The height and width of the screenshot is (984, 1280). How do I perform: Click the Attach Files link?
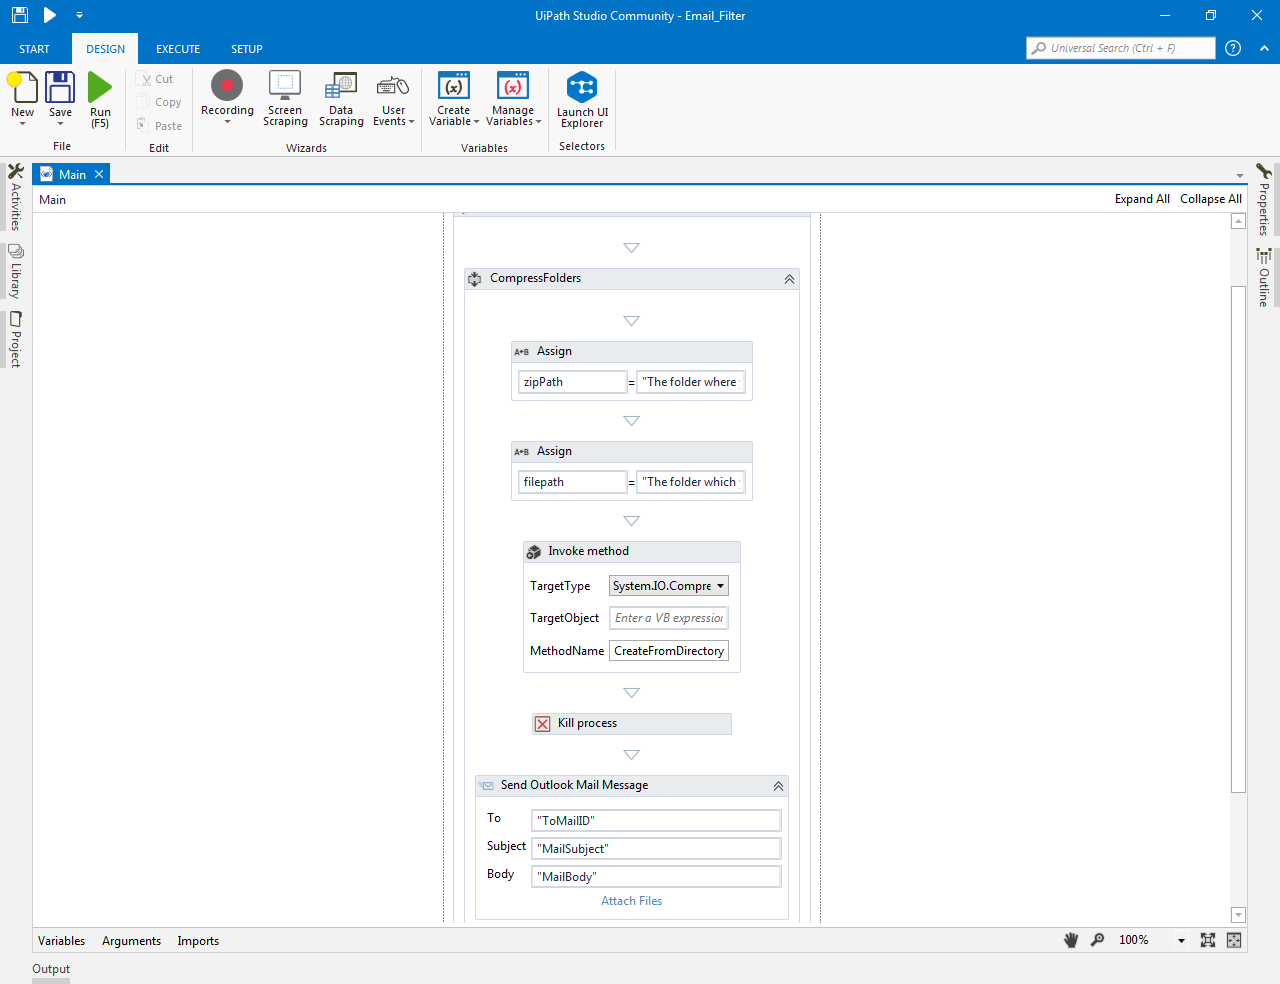631,901
